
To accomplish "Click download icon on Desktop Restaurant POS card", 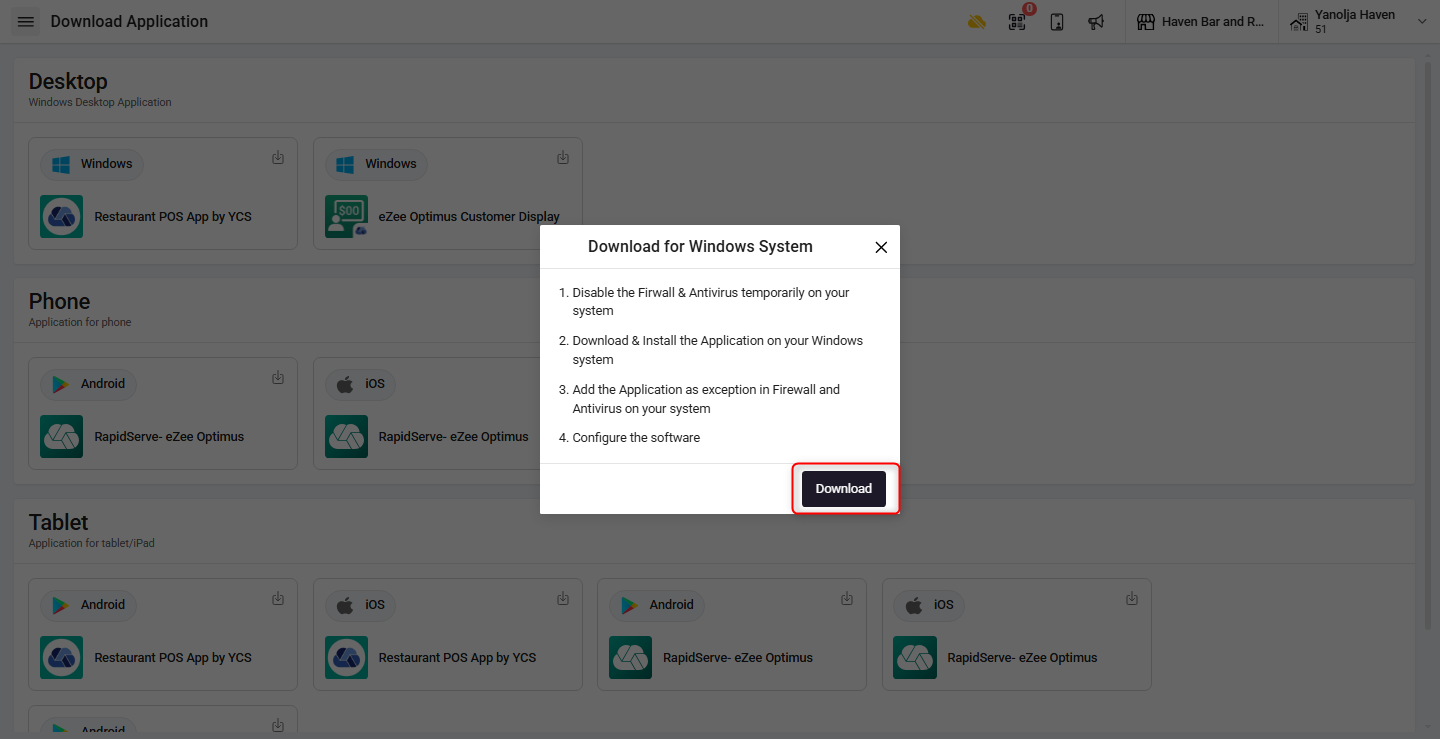I will (278, 158).
